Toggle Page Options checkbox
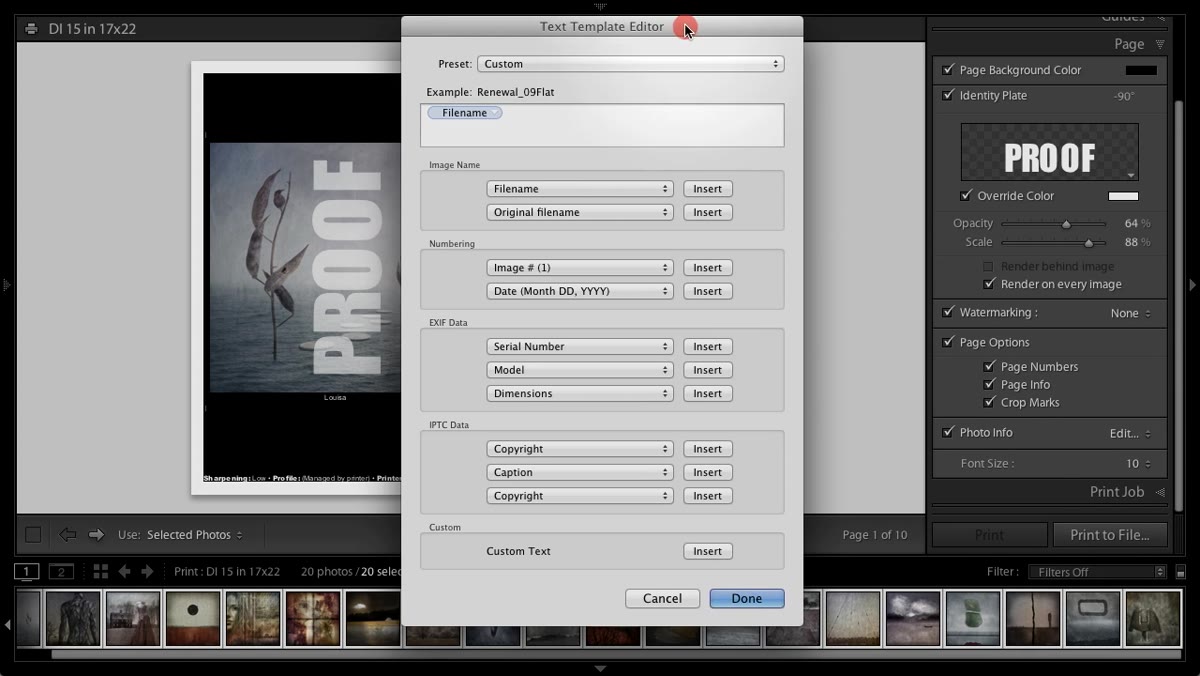Image resolution: width=1200 pixels, height=676 pixels. point(948,342)
